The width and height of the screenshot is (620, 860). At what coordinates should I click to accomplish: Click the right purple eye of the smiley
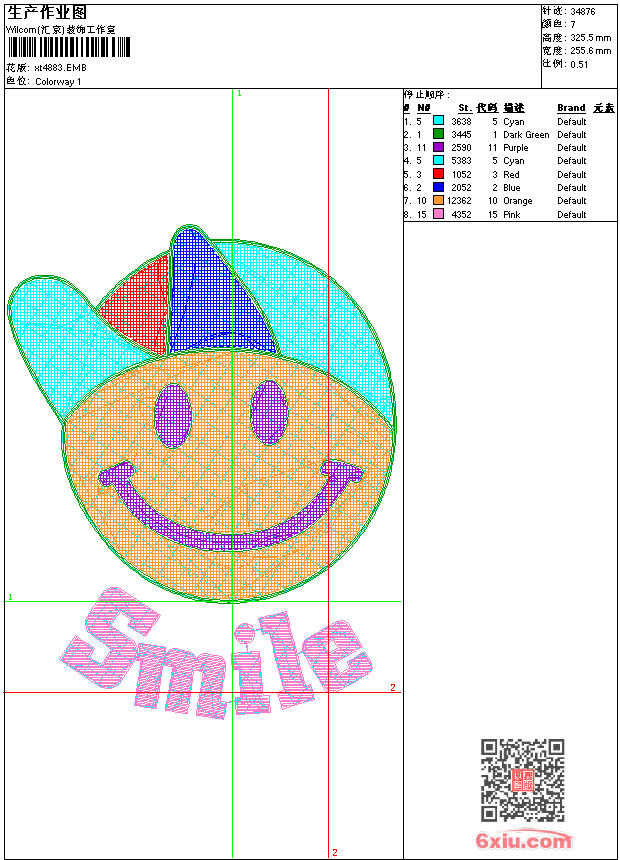coord(269,412)
